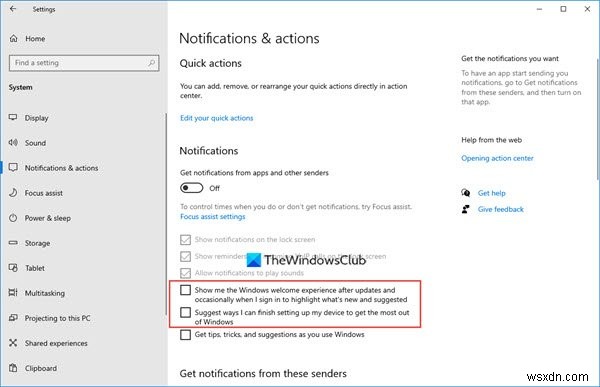Screen dimensions: 600x387
Task: Close the Settings window
Action: [587, 9]
